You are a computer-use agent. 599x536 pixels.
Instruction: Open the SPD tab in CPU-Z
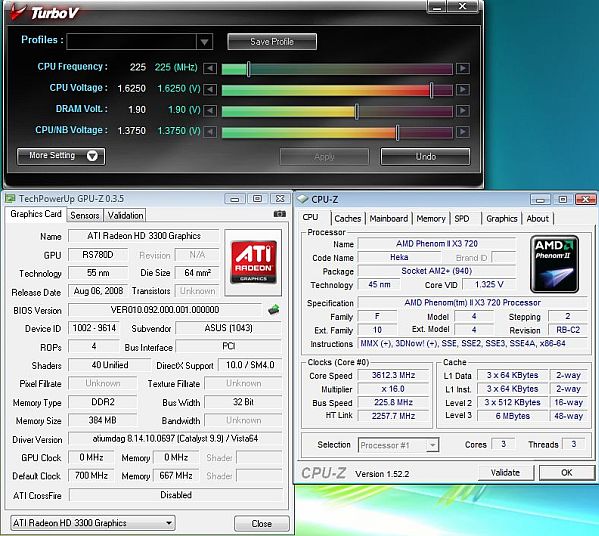point(461,219)
